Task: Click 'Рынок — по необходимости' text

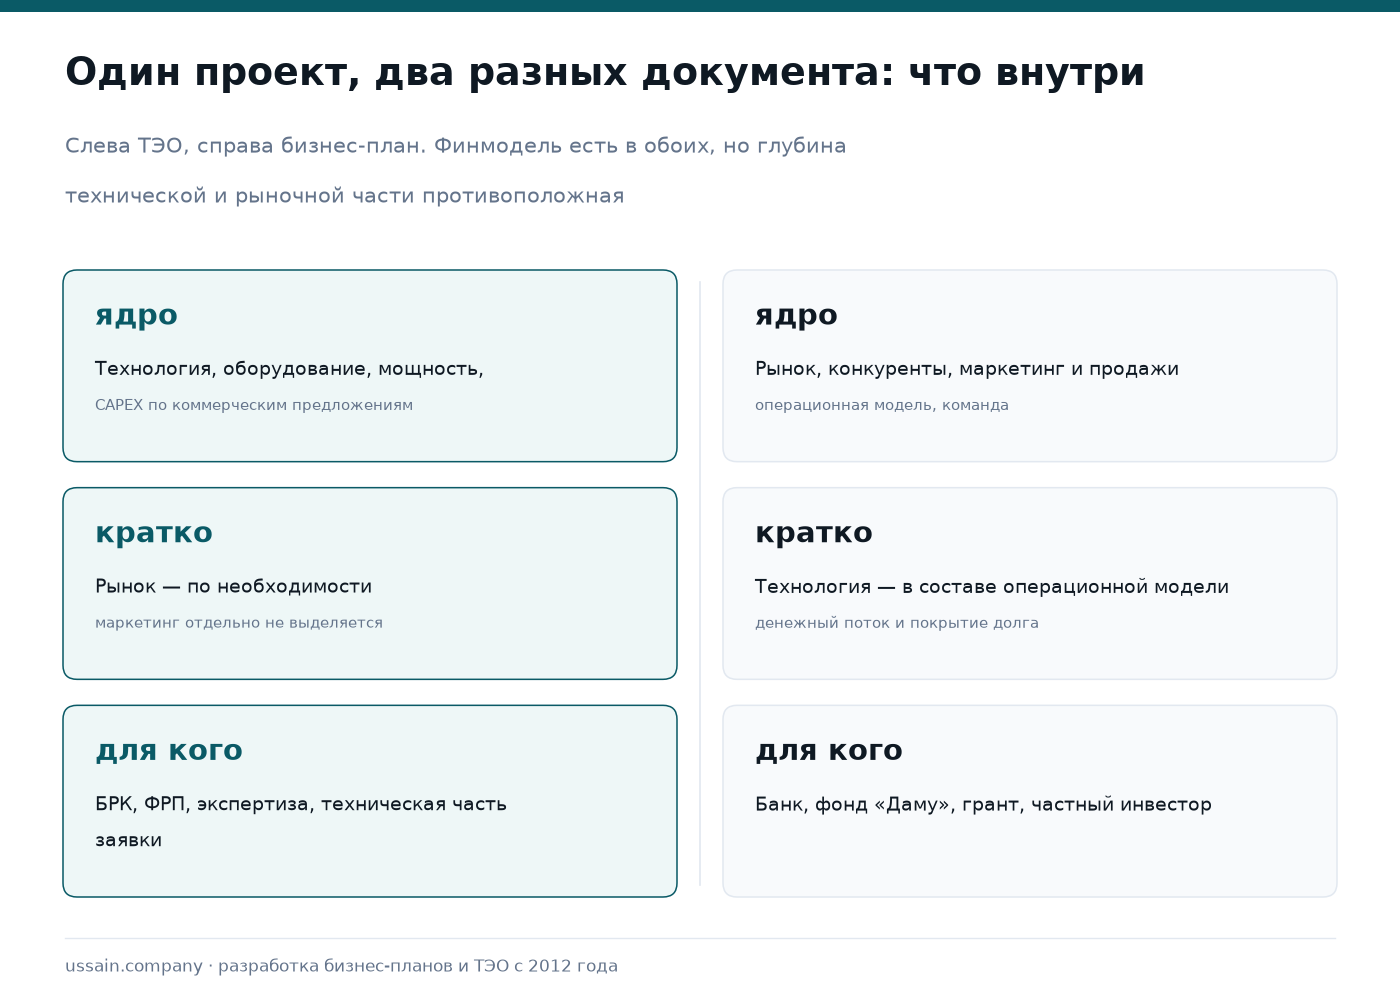Action: (234, 587)
